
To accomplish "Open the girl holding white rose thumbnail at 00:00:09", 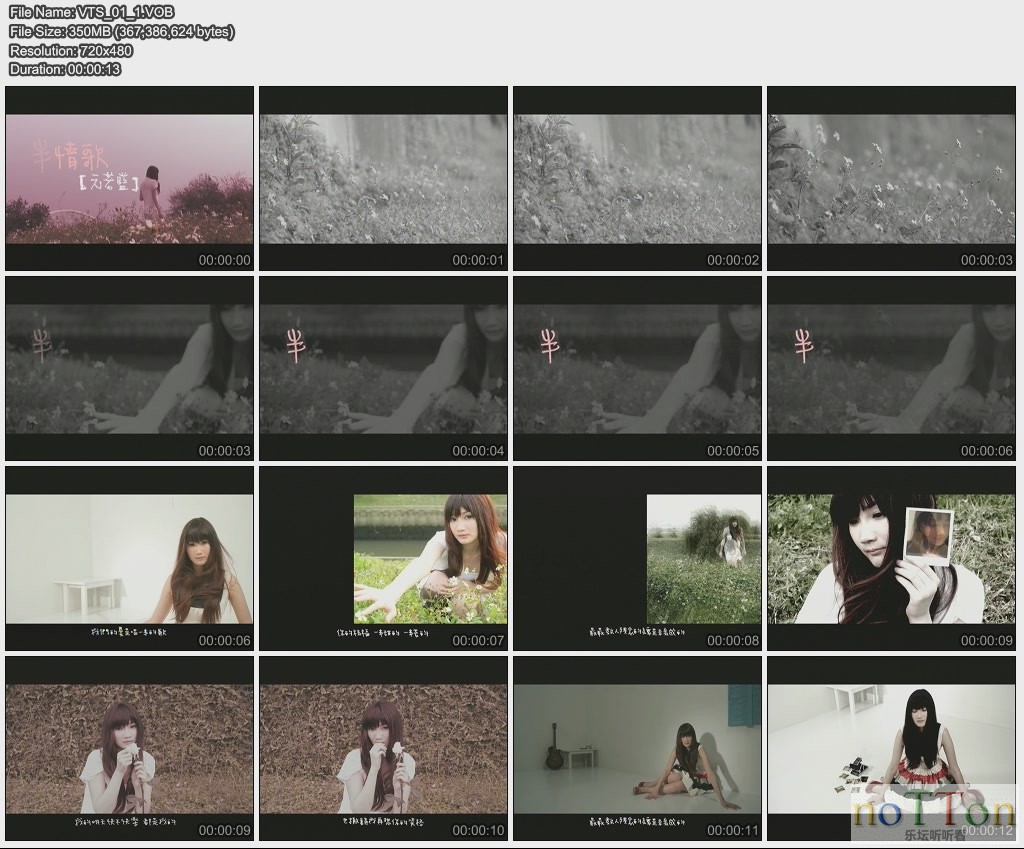I will pyautogui.click(x=129, y=748).
